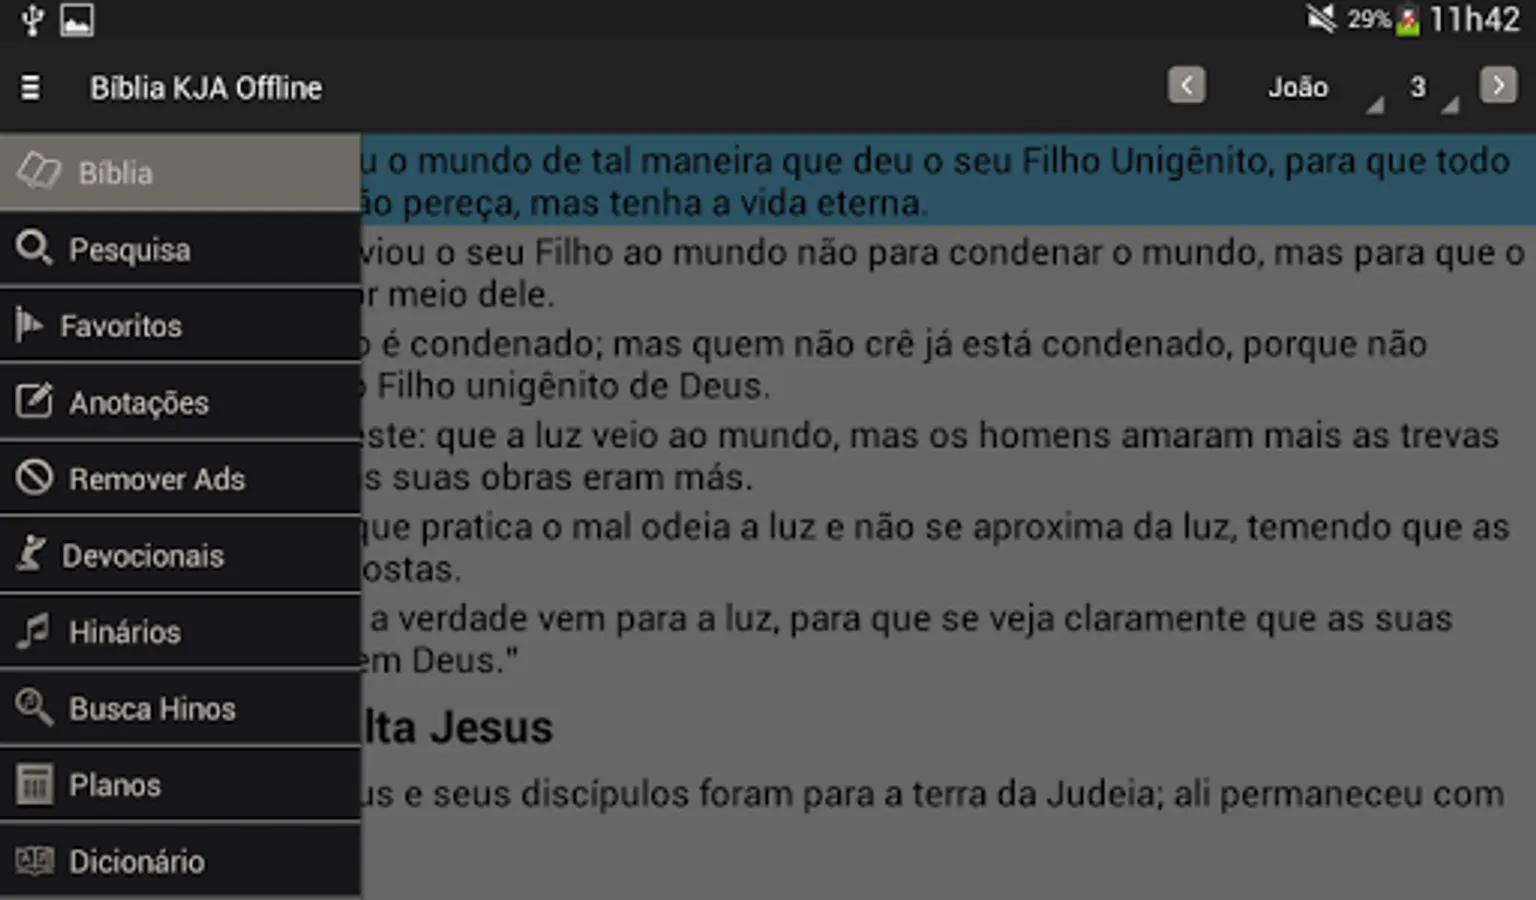Select the Remover Ads prohibited icon

34,477
